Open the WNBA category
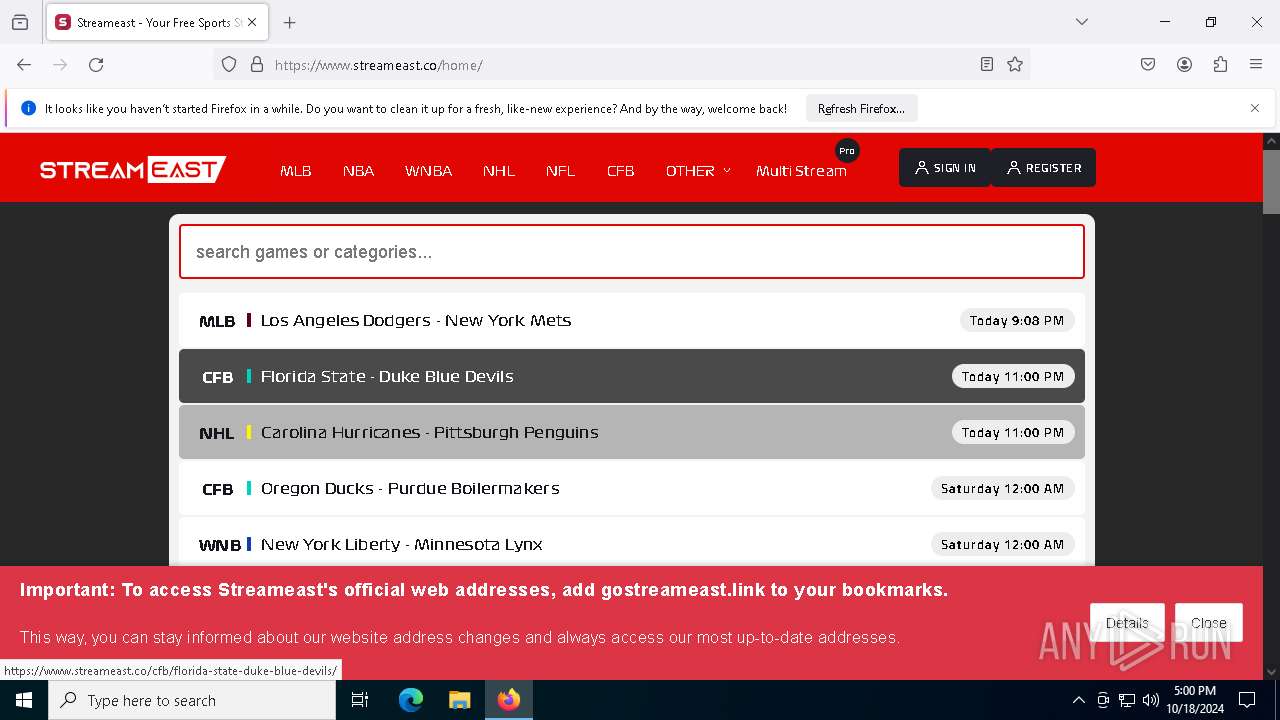Viewport: 1280px width, 720px height. point(428,171)
